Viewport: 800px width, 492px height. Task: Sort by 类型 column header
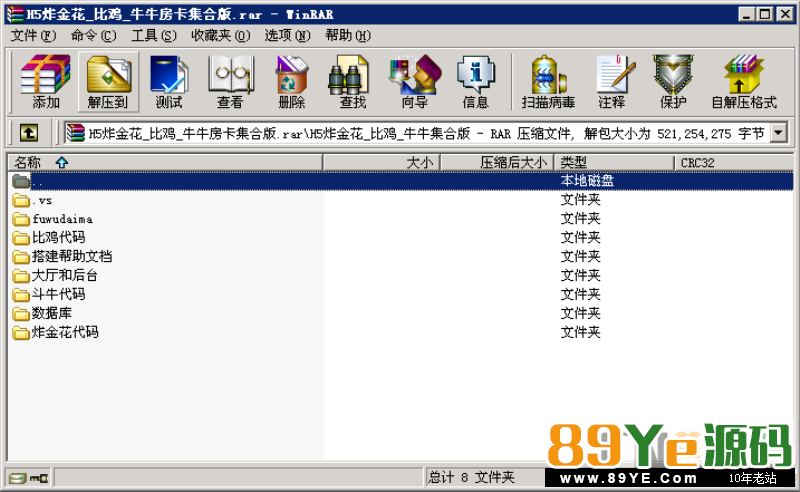coord(614,163)
